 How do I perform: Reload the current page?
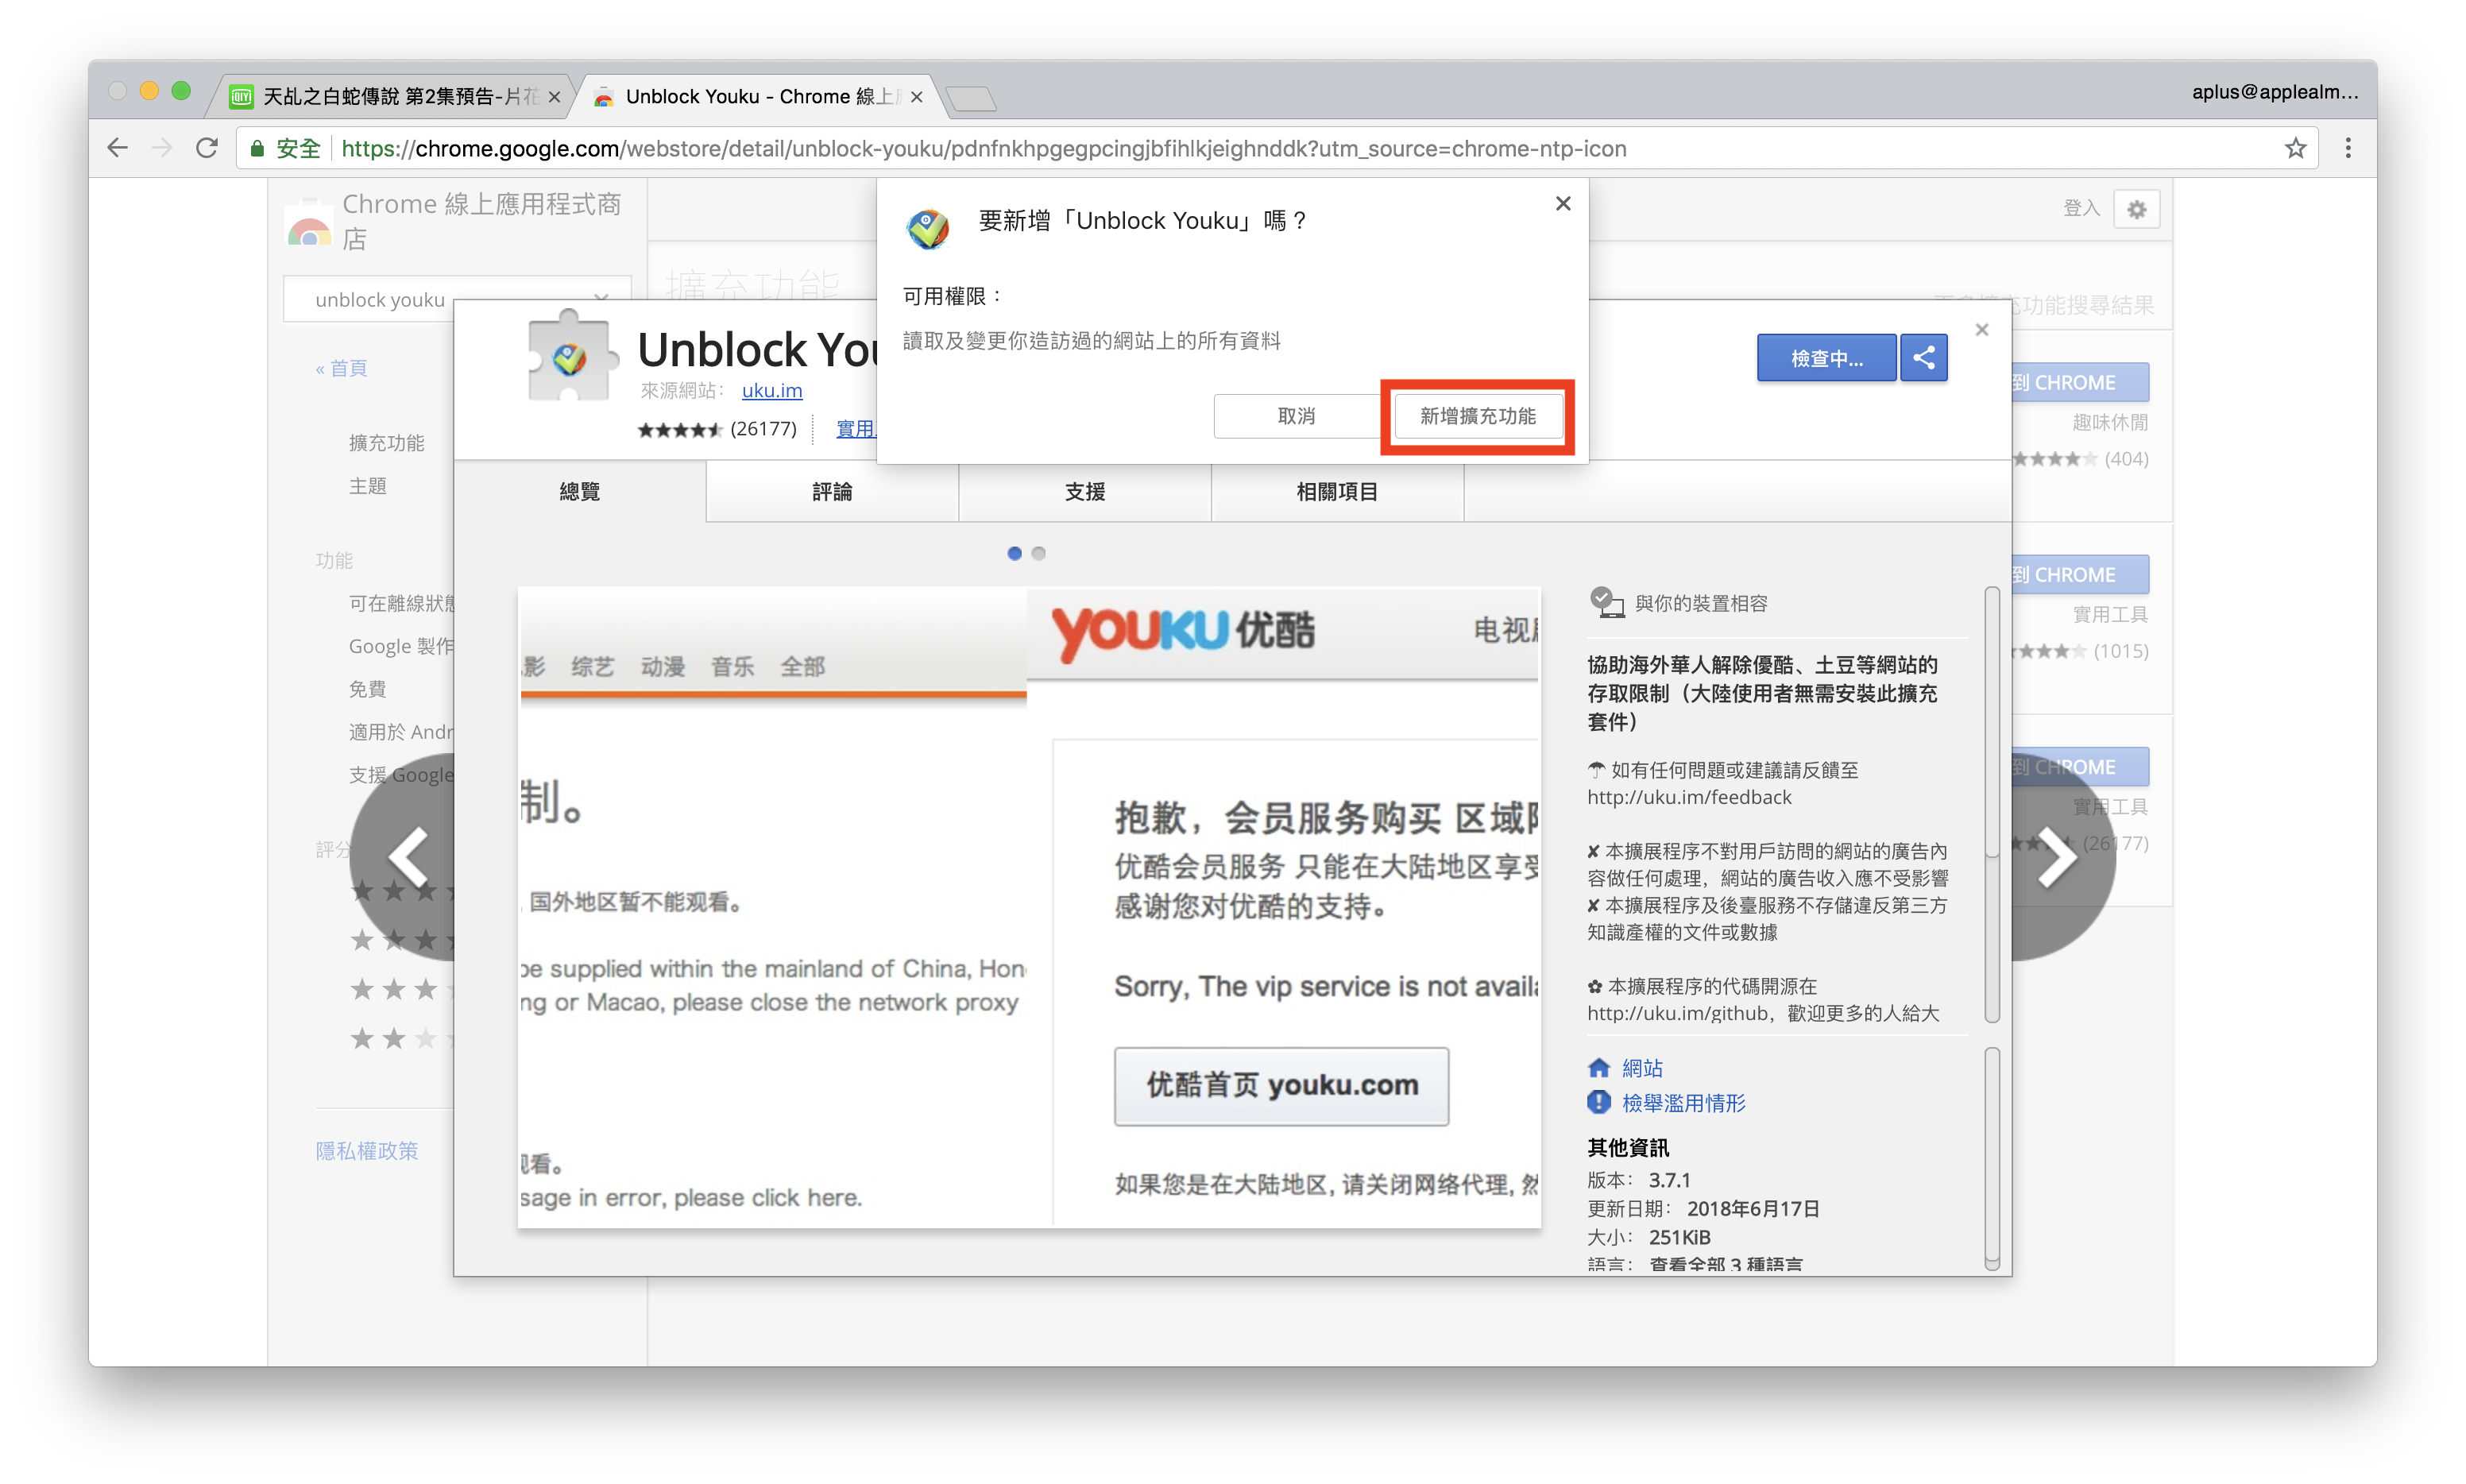click(207, 148)
